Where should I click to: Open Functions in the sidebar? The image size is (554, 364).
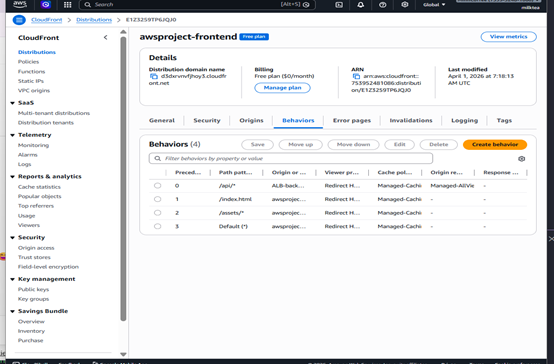point(31,71)
